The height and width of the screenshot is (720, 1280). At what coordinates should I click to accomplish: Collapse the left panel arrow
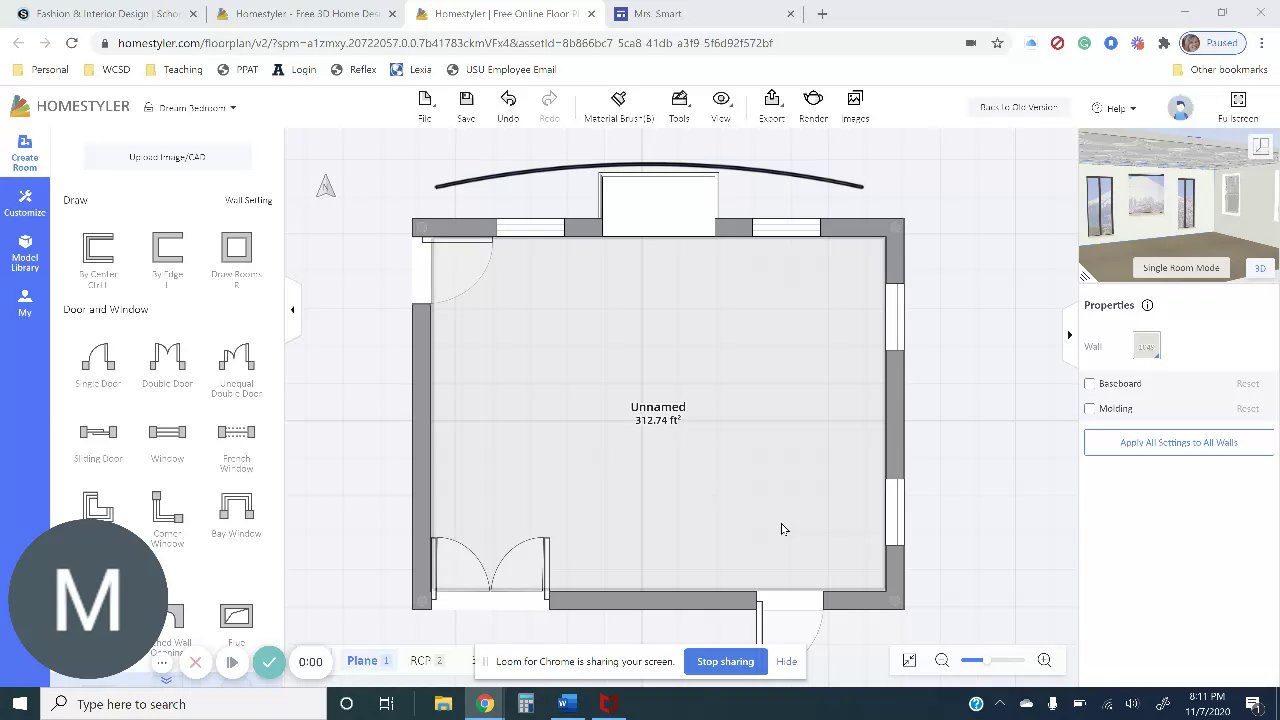coord(292,310)
